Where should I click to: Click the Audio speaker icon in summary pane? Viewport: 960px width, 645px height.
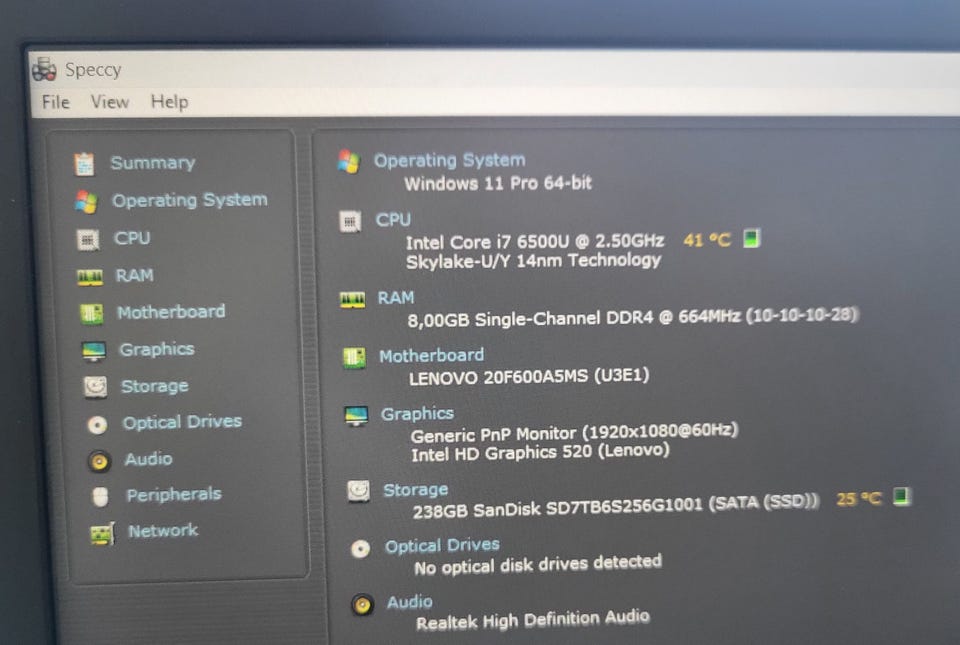[362, 605]
